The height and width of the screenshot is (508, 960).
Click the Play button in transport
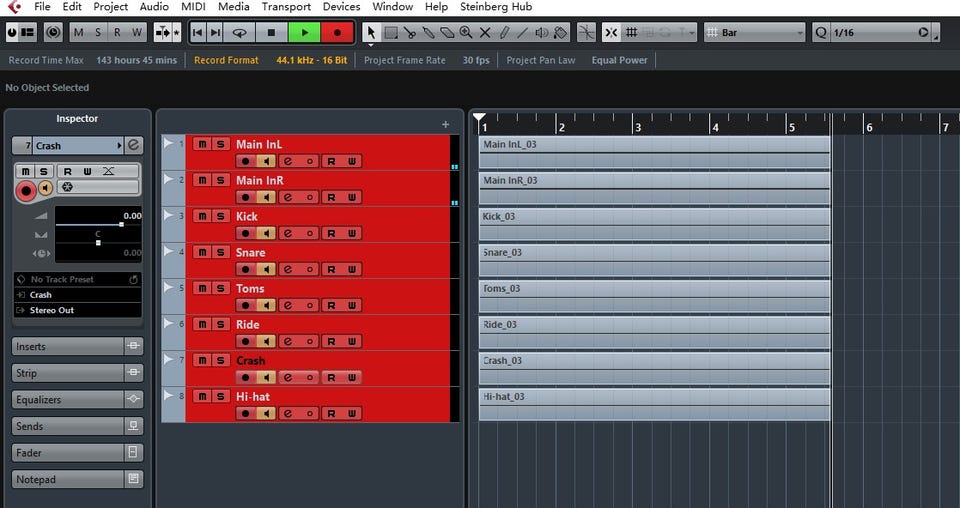coord(304,32)
